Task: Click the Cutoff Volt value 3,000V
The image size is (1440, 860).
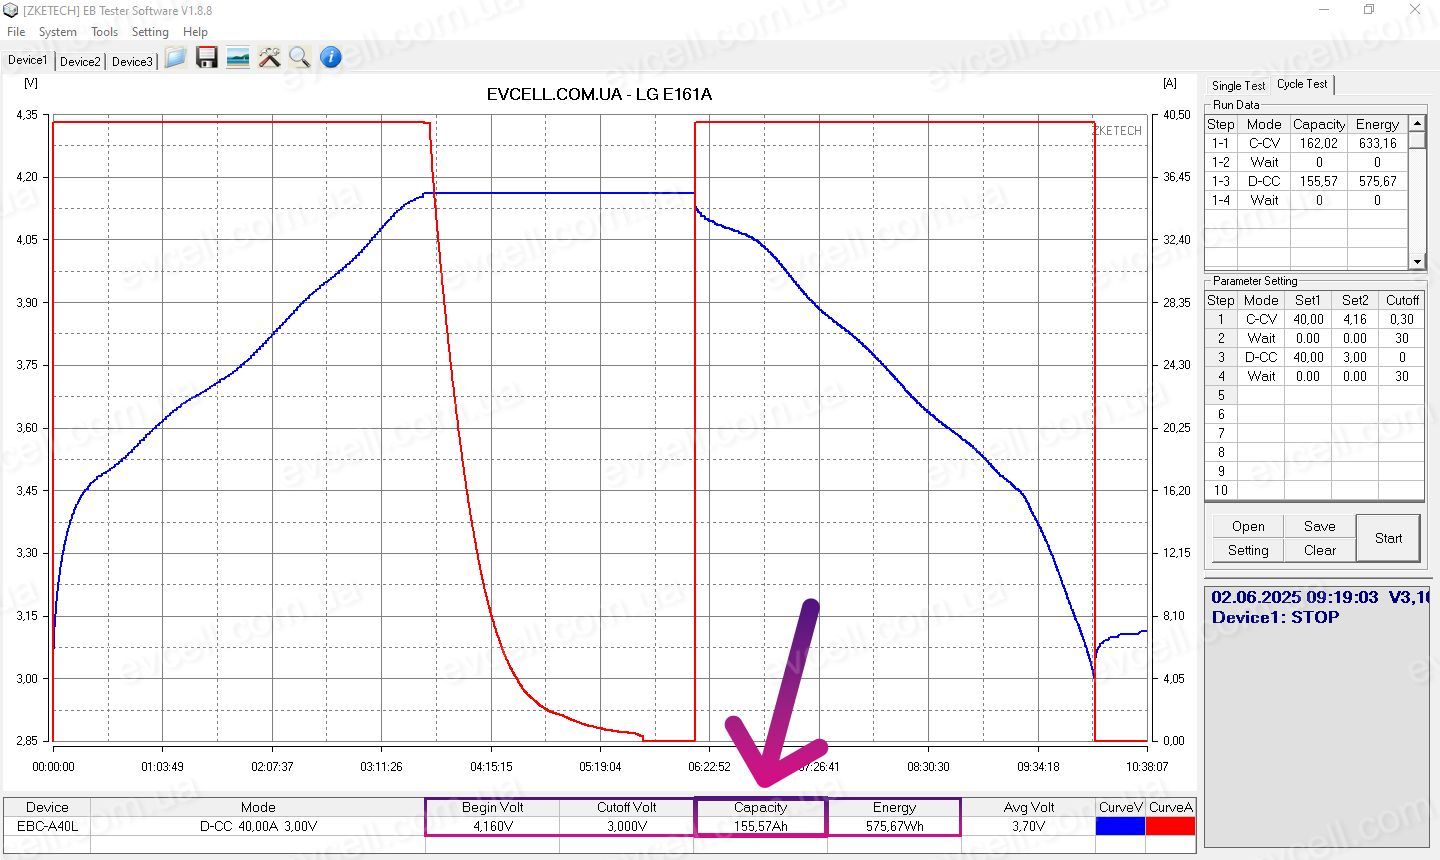Action: click(627, 826)
